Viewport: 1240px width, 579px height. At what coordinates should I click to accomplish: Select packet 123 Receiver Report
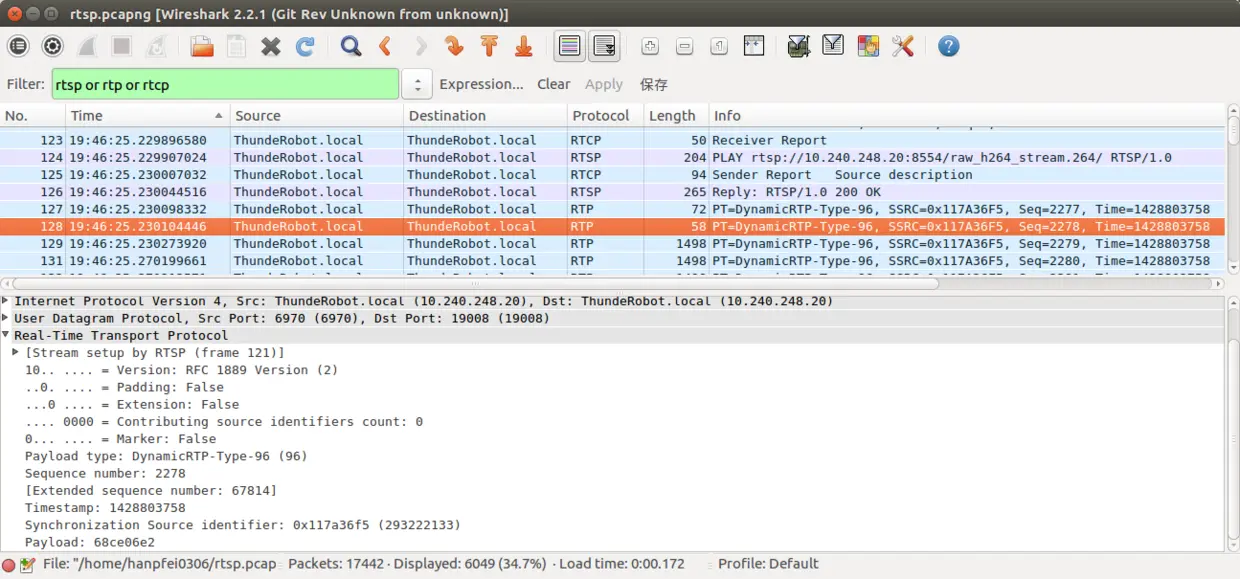612,140
